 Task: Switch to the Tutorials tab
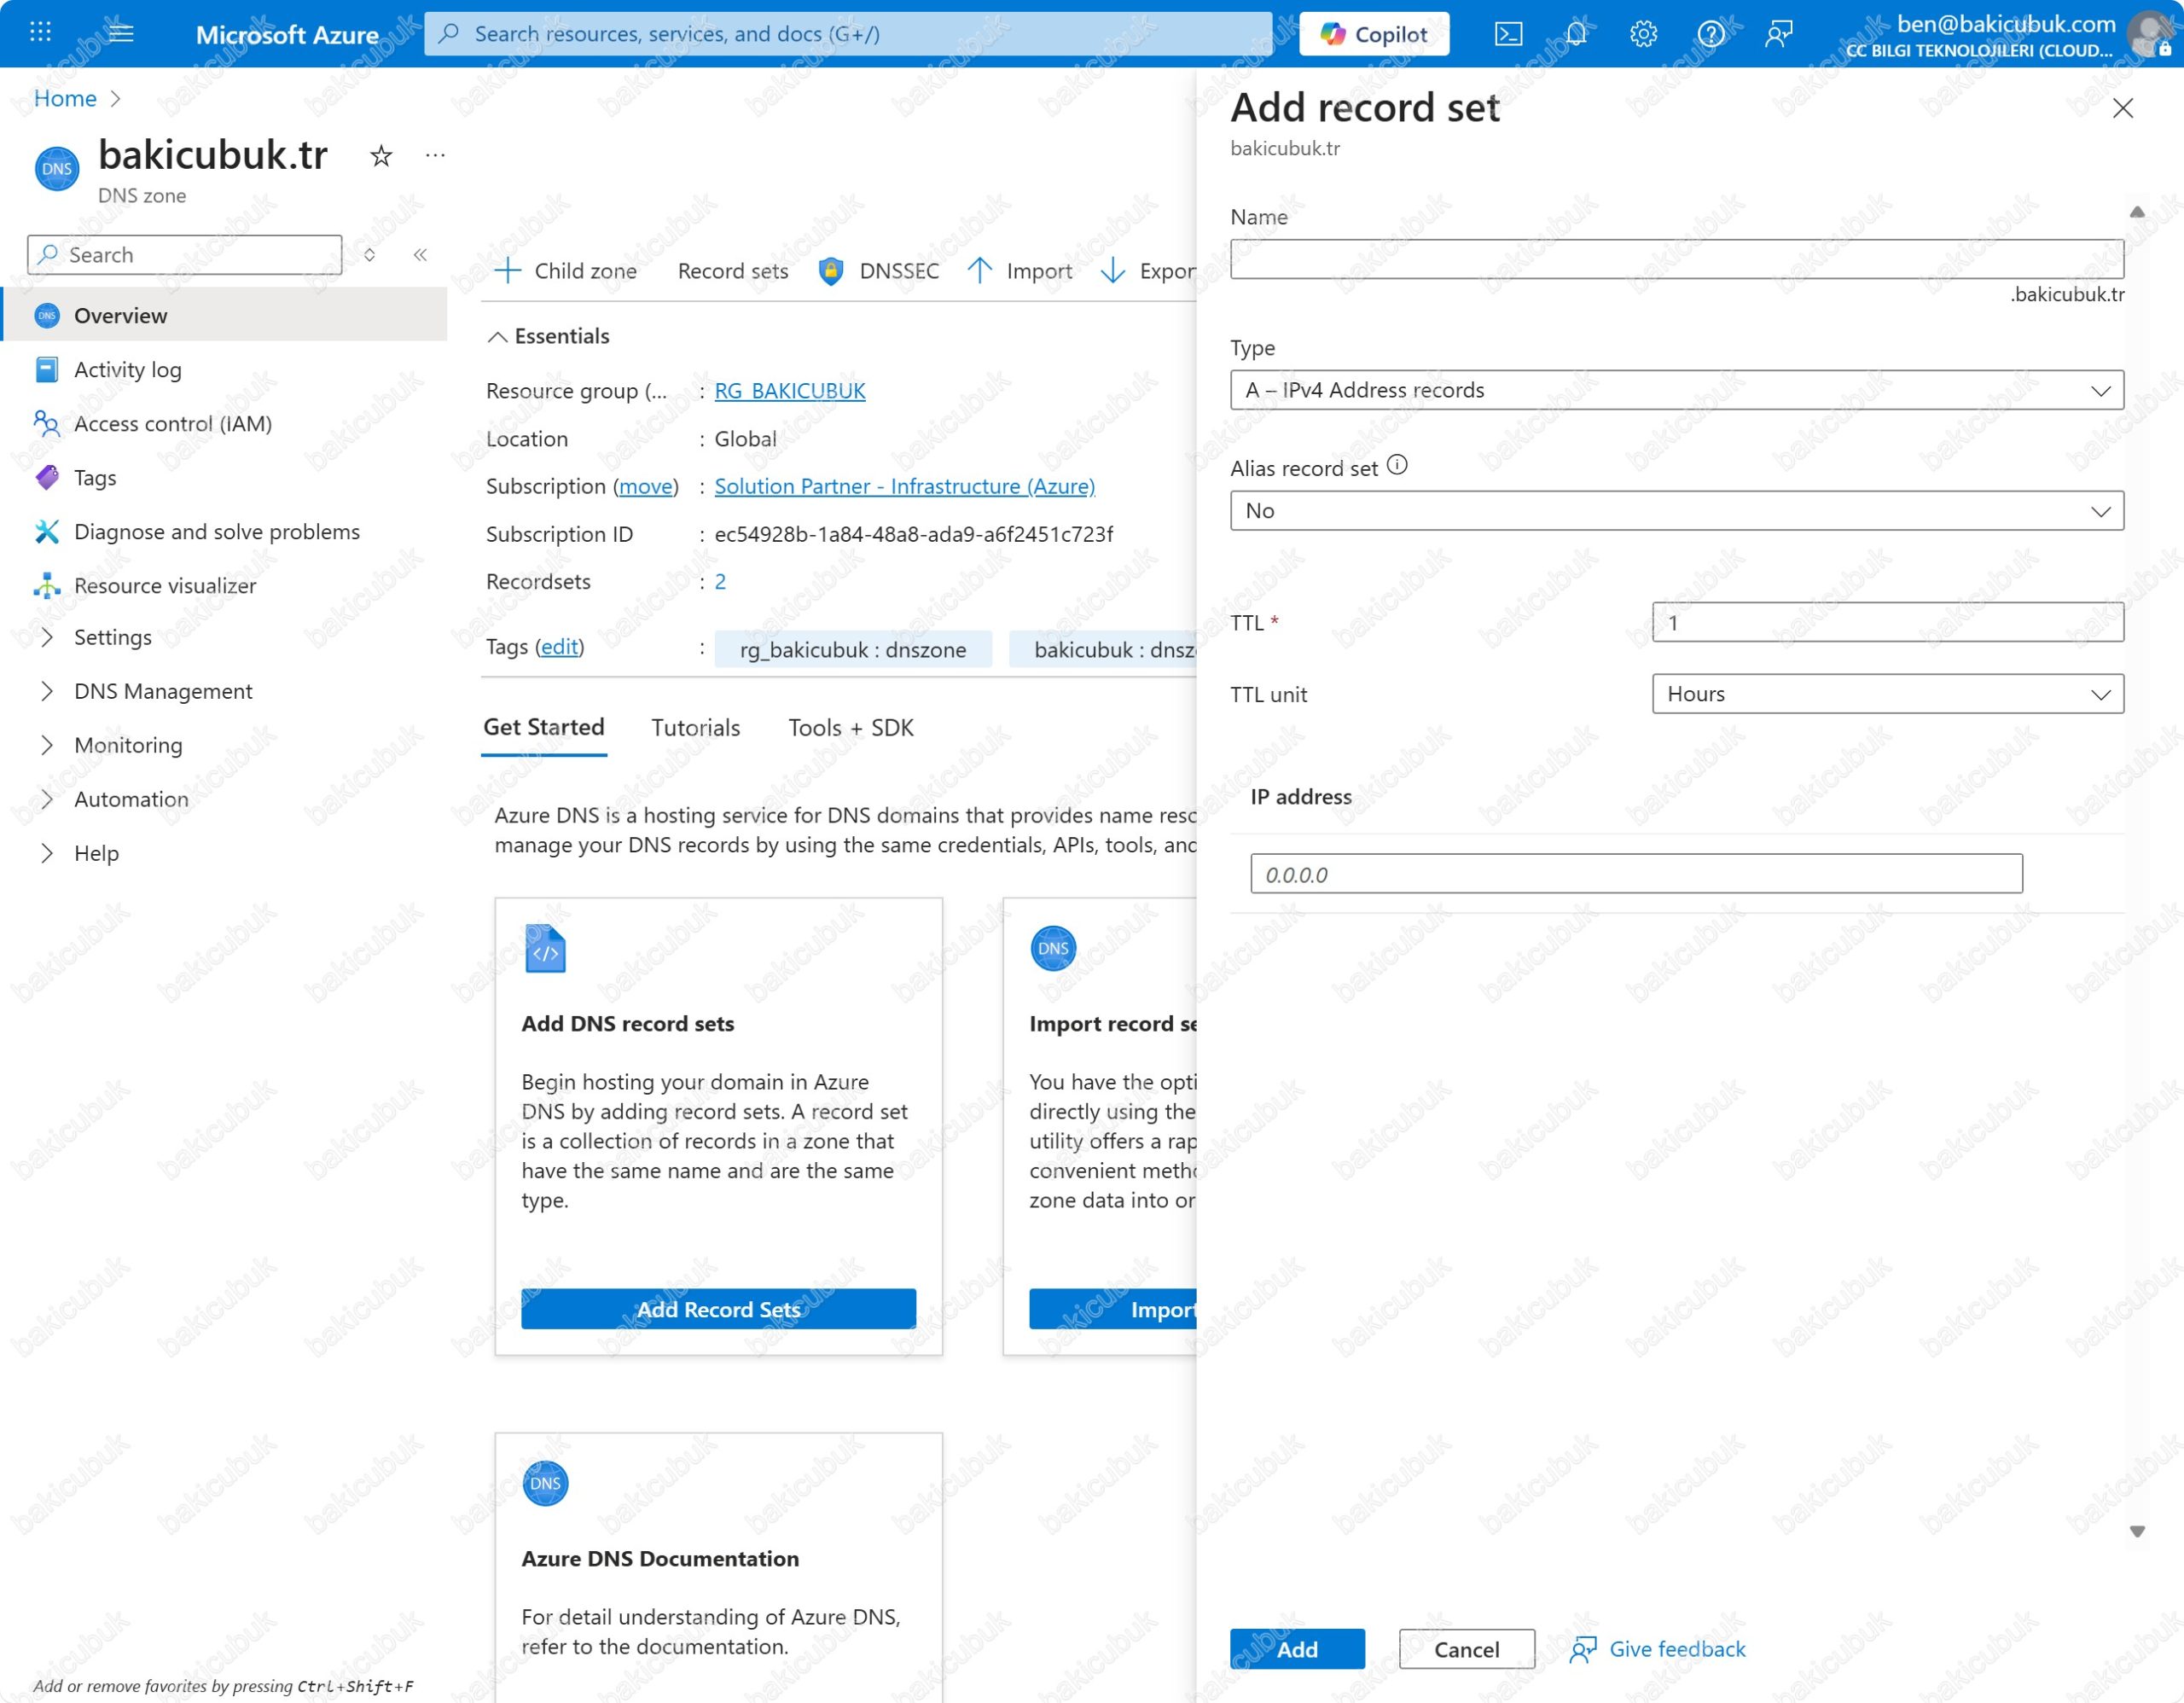[695, 728]
